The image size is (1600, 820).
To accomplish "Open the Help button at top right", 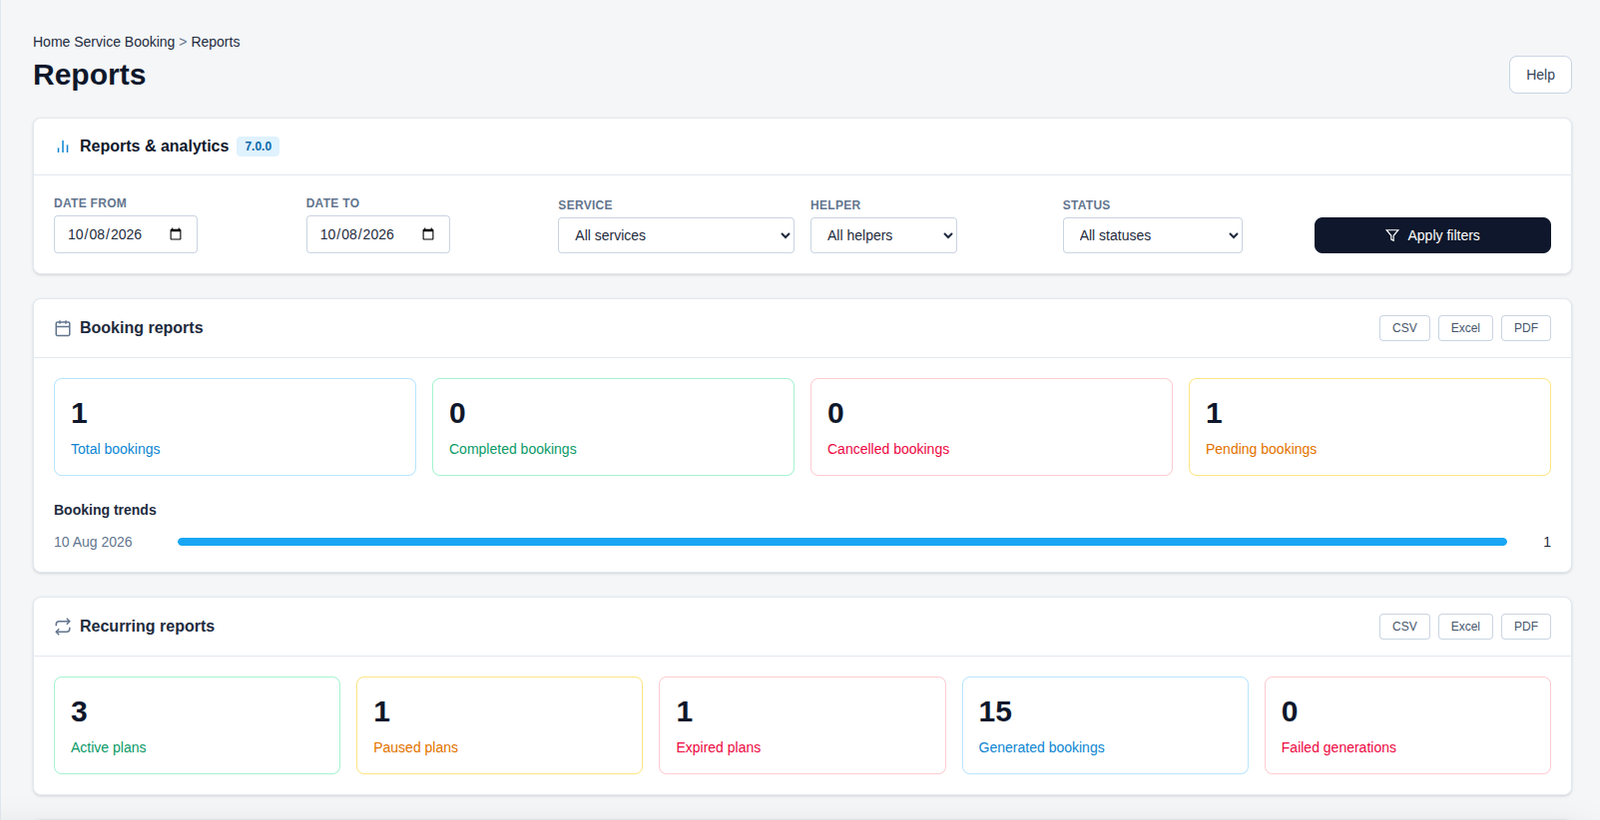I will [1540, 75].
